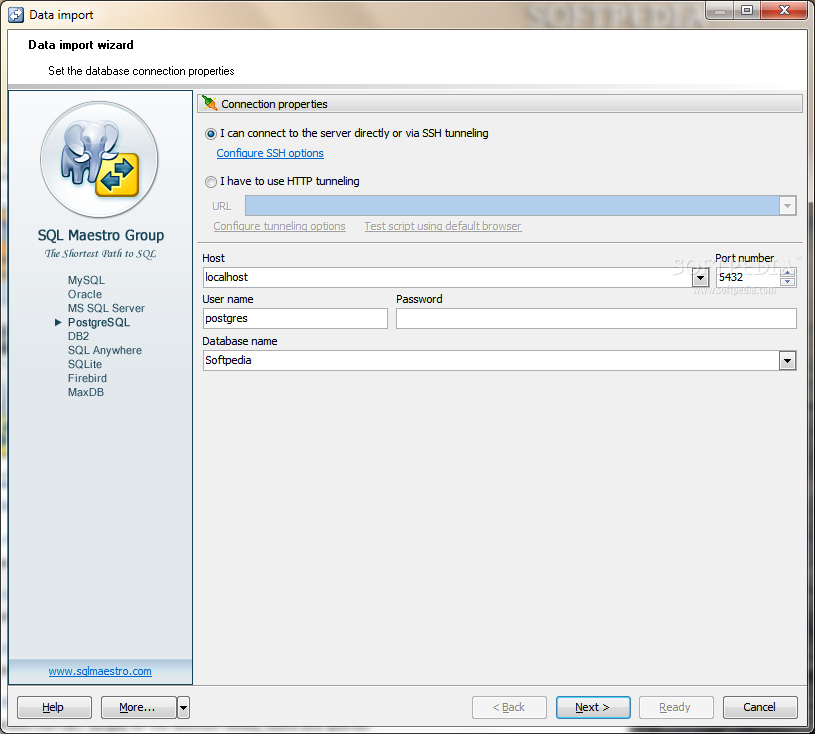Image resolution: width=815 pixels, height=734 pixels.
Task: Click the More... button
Action: (138, 707)
